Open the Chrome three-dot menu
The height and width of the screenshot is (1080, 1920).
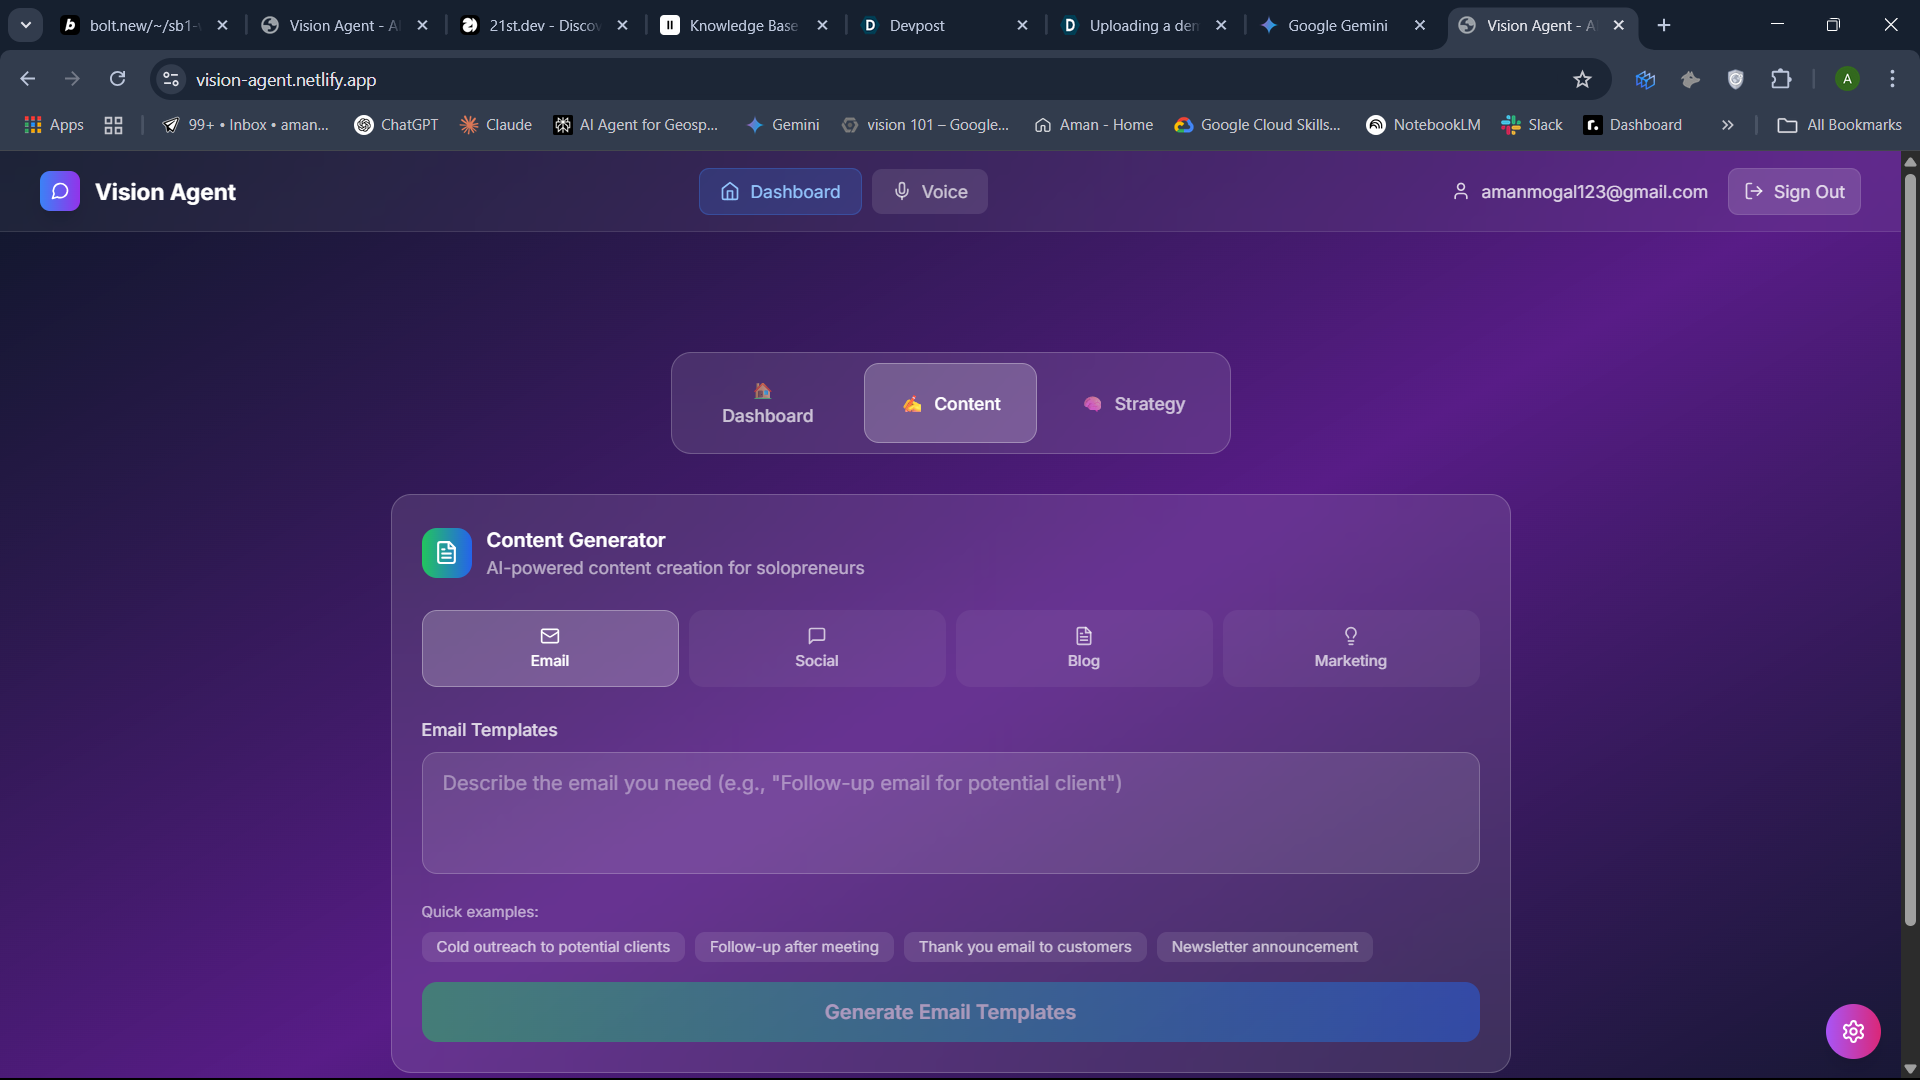point(1892,80)
